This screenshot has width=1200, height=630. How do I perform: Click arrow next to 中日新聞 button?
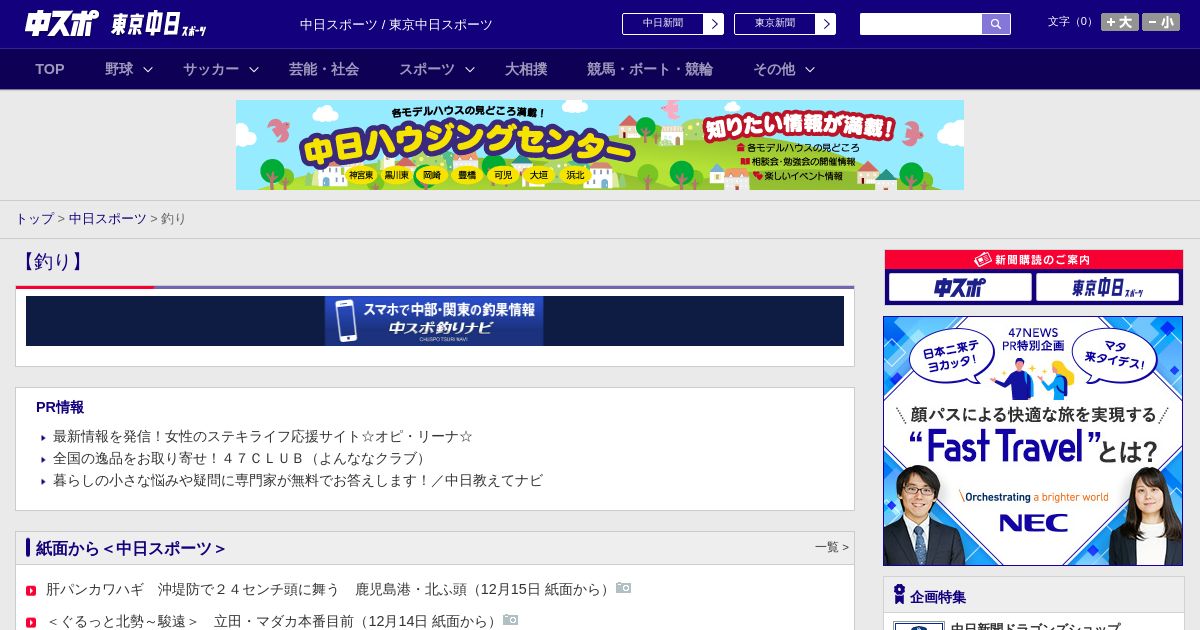(713, 24)
